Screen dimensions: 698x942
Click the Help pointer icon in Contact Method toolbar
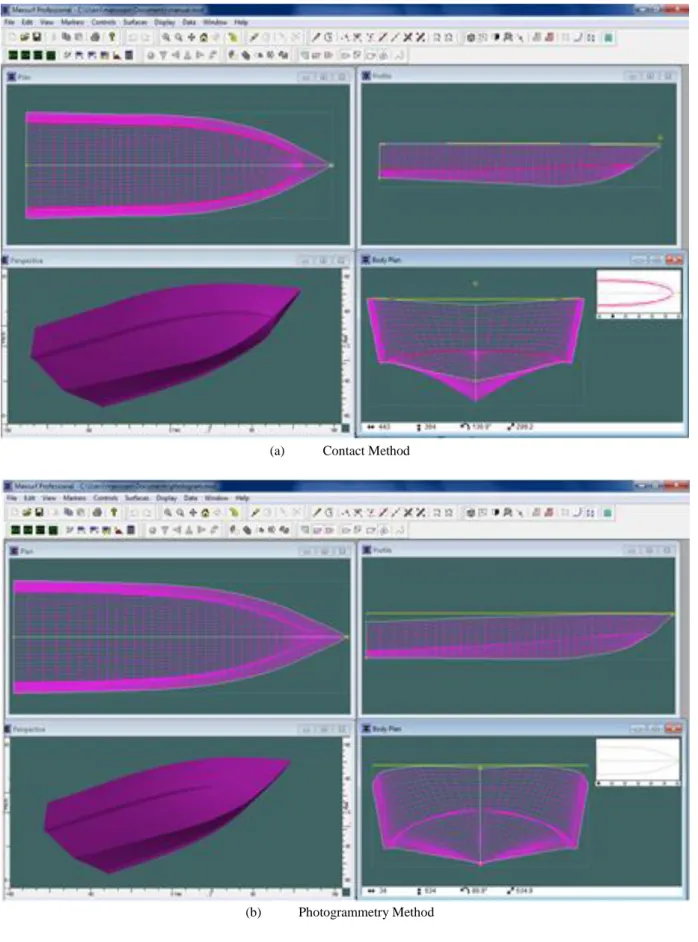pos(112,37)
